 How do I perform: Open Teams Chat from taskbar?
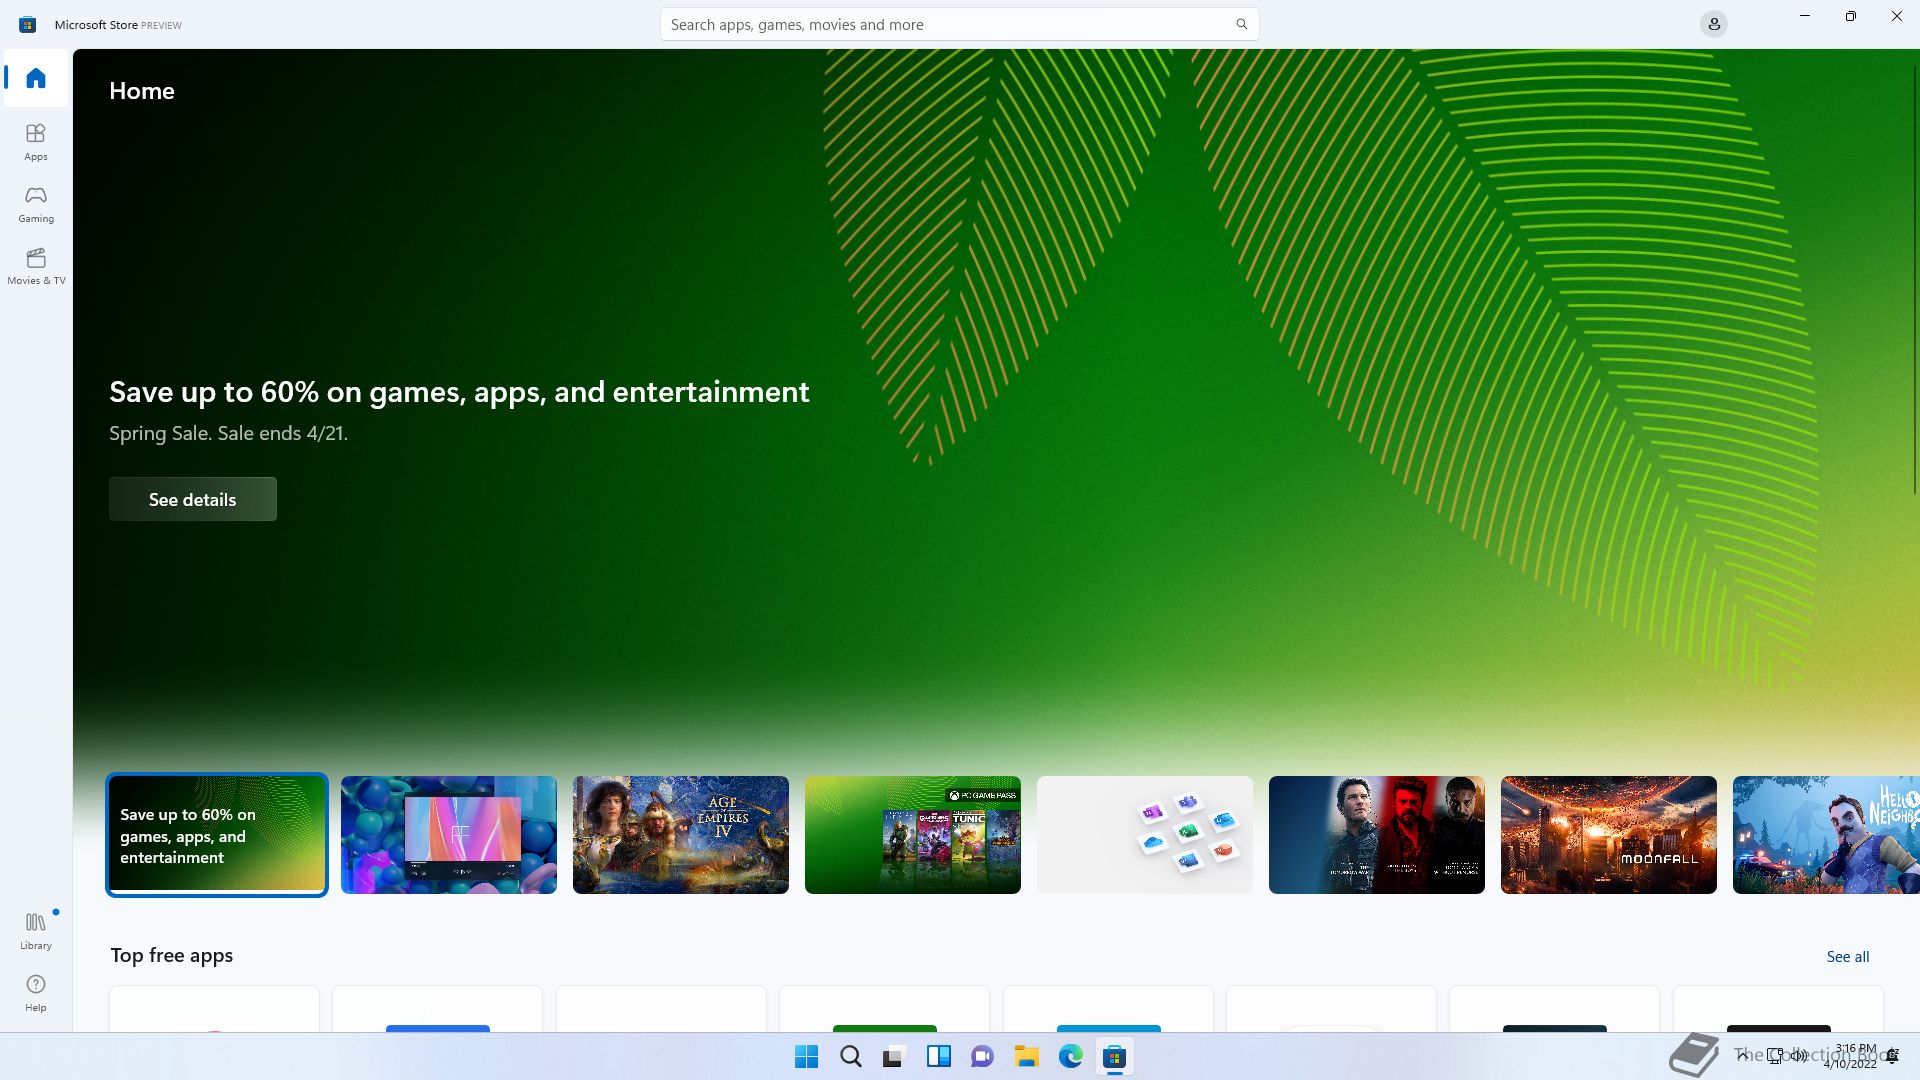(982, 1056)
